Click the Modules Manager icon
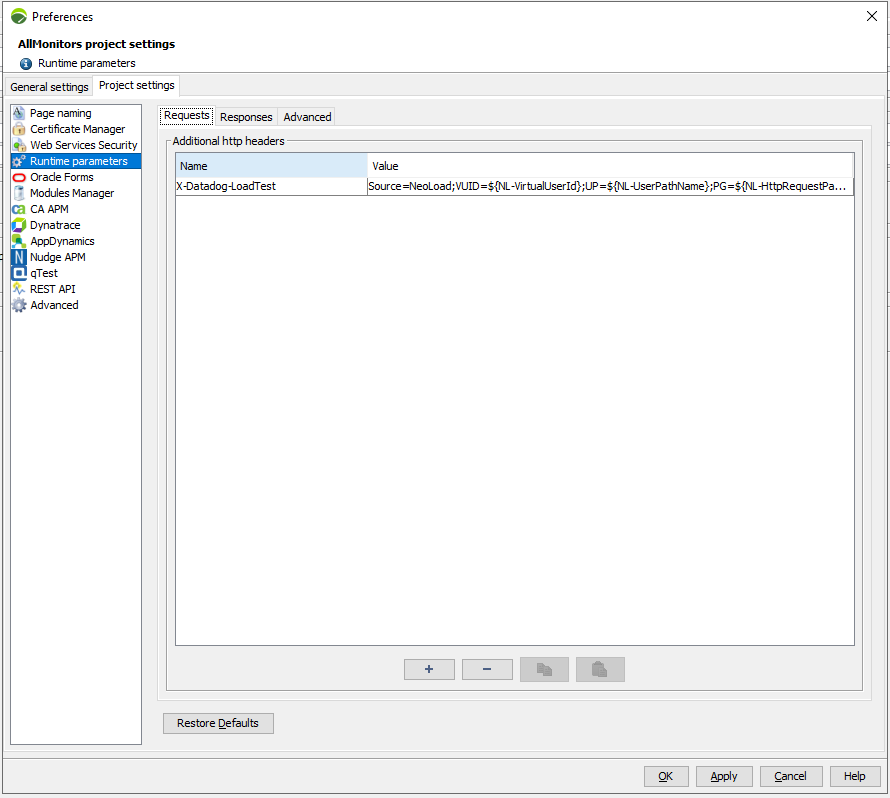This screenshot has height=798, width=890. pyautogui.click(x=19, y=193)
